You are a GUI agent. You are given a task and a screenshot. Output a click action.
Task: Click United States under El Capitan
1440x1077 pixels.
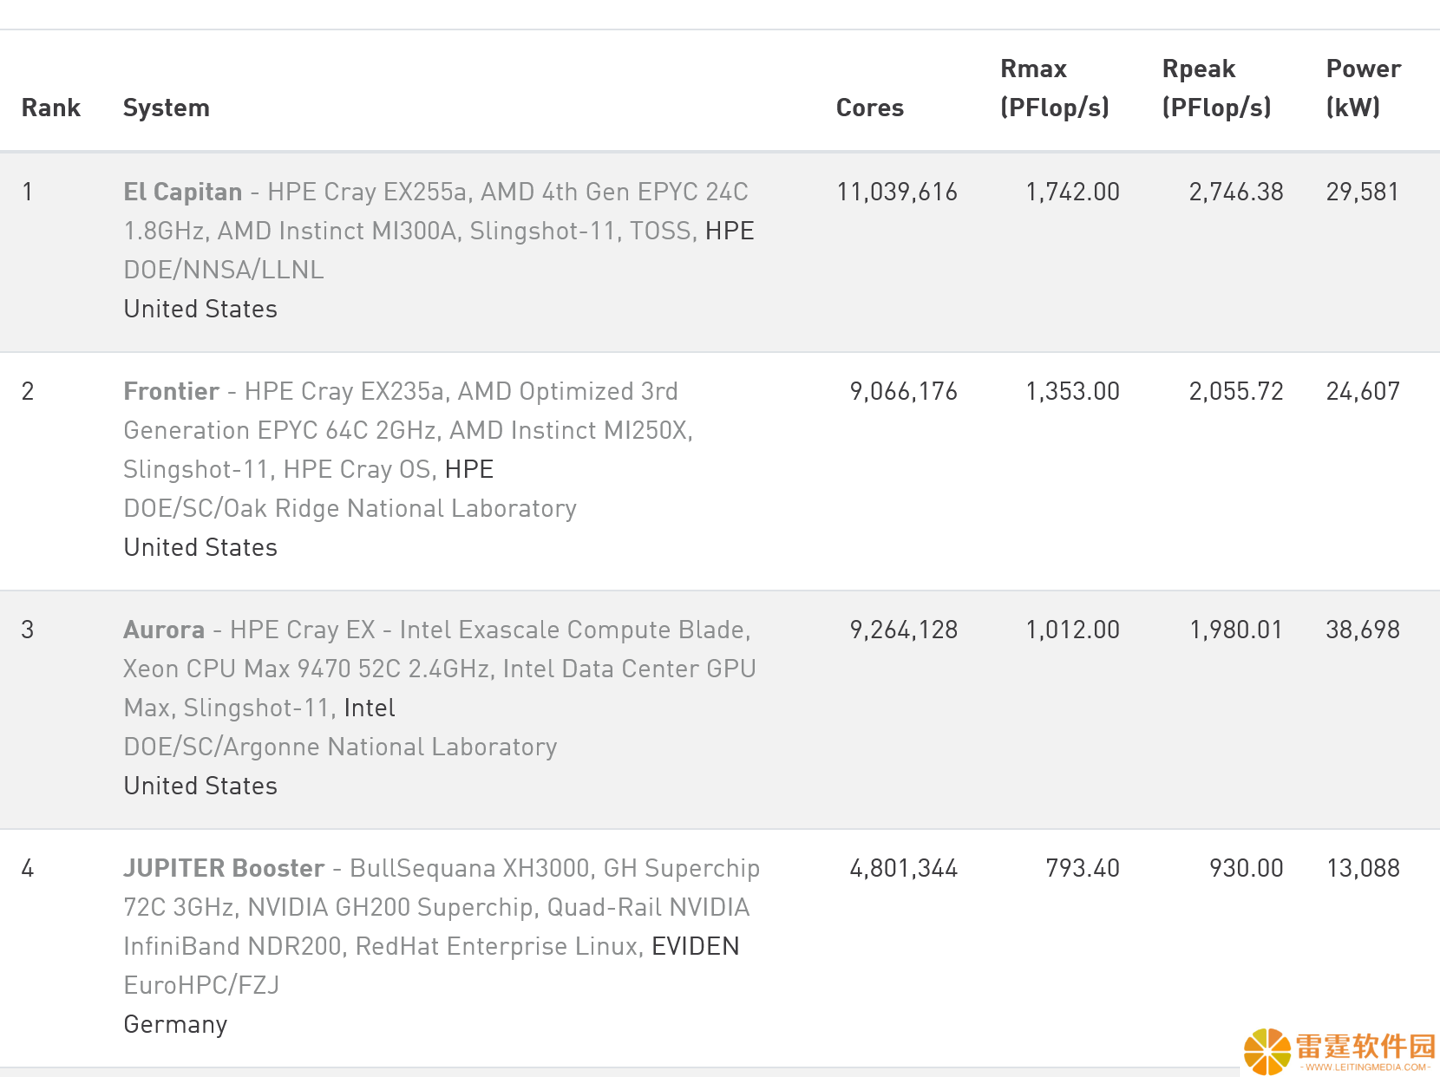coord(200,308)
